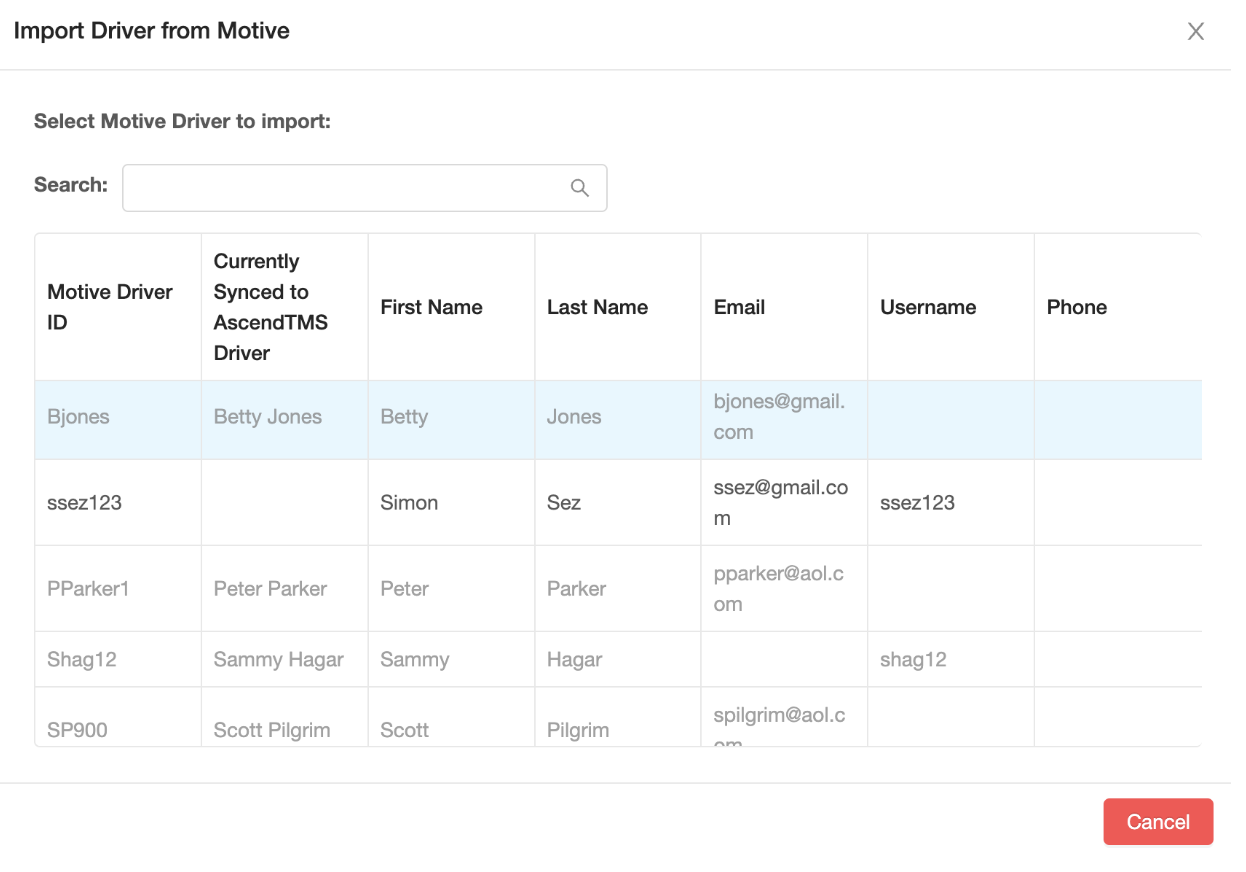The image size is (1246, 872).
Task: Click the Betty Jones synced driver cell
Action: (x=285, y=420)
